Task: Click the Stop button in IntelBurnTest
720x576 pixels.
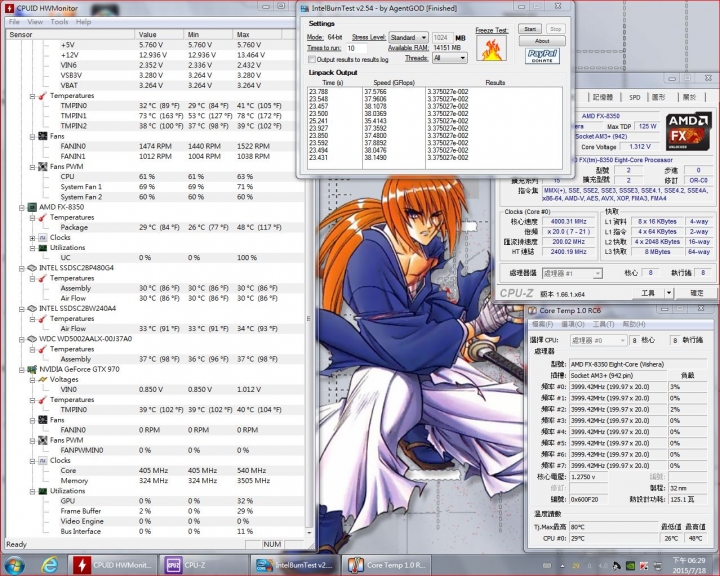Action: pos(555,29)
